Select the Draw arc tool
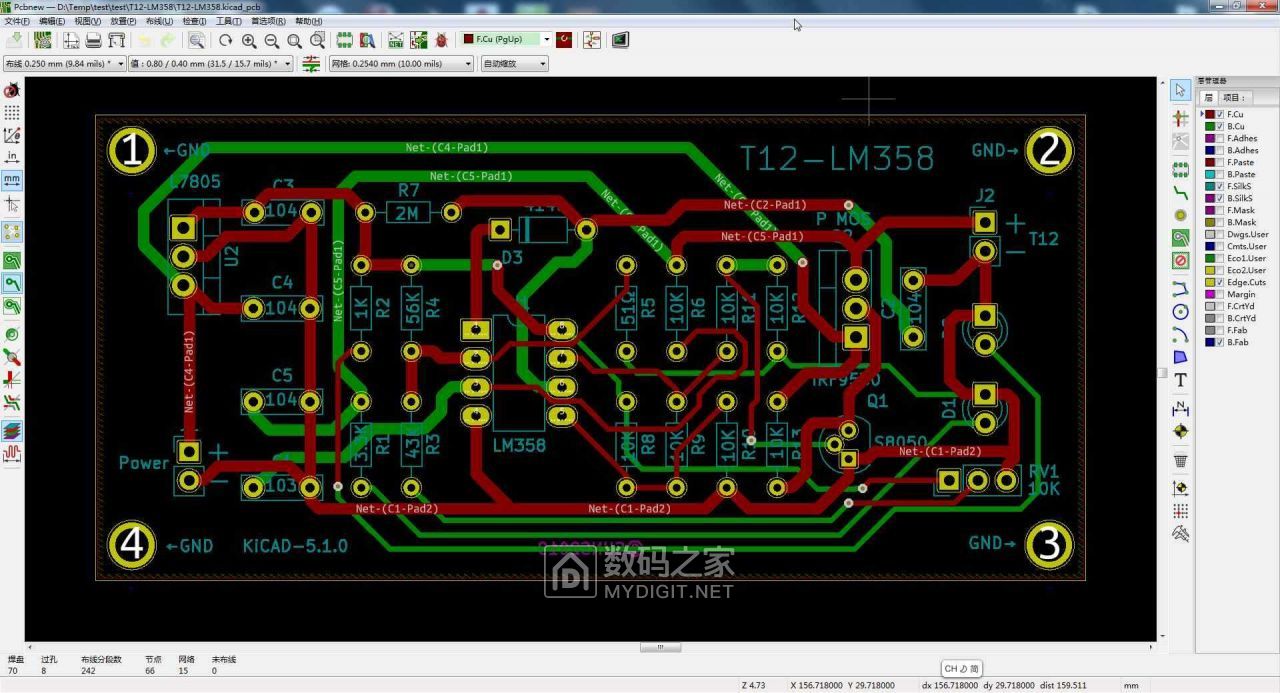This screenshot has height=693, width=1280. [x=1180, y=335]
